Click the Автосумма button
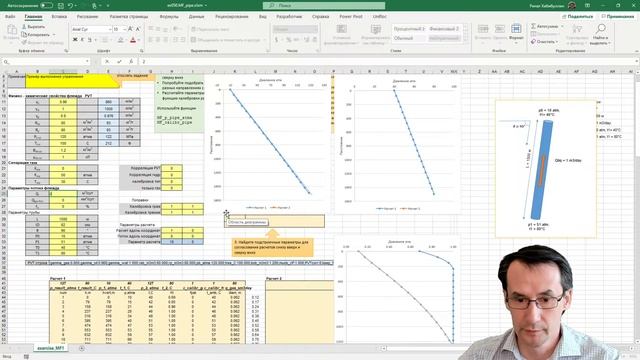Image resolution: width=640 pixels, height=360 pixels. tap(544, 26)
